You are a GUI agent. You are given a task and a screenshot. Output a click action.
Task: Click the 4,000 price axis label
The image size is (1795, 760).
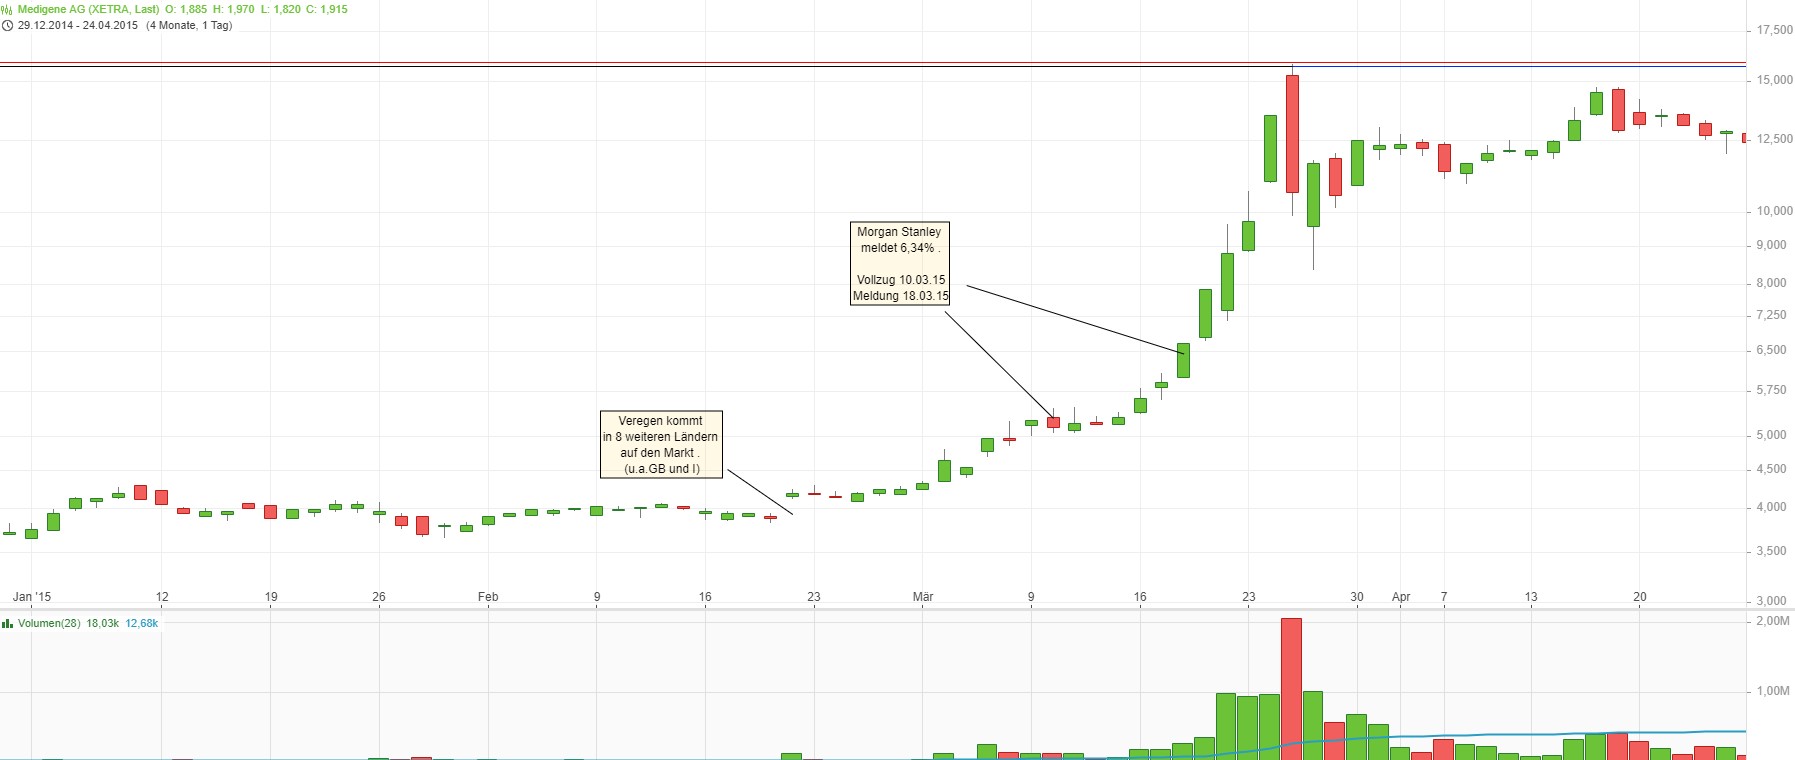(1772, 507)
